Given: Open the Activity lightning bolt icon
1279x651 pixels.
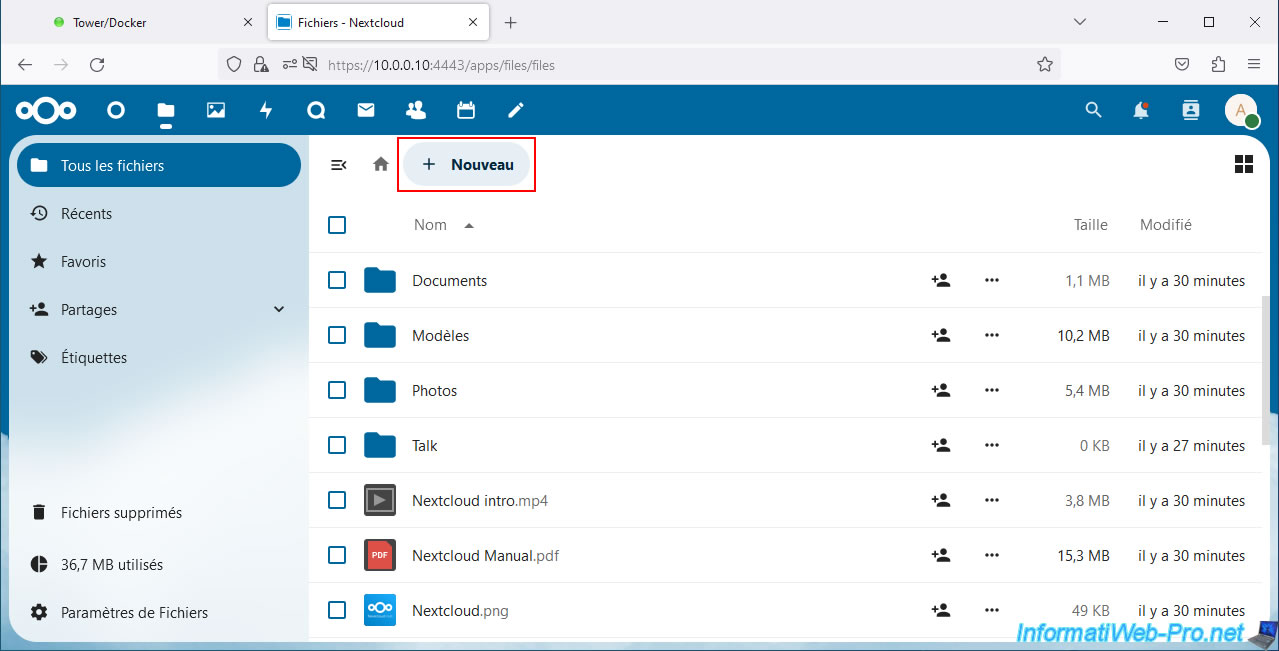Looking at the screenshot, I should pyautogui.click(x=266, y=110).
